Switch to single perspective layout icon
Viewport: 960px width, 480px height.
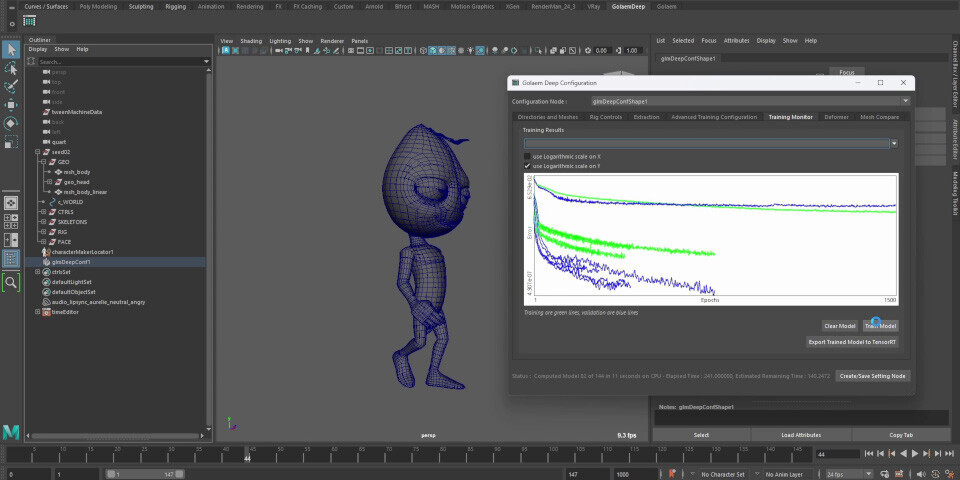tap(11, 203)
